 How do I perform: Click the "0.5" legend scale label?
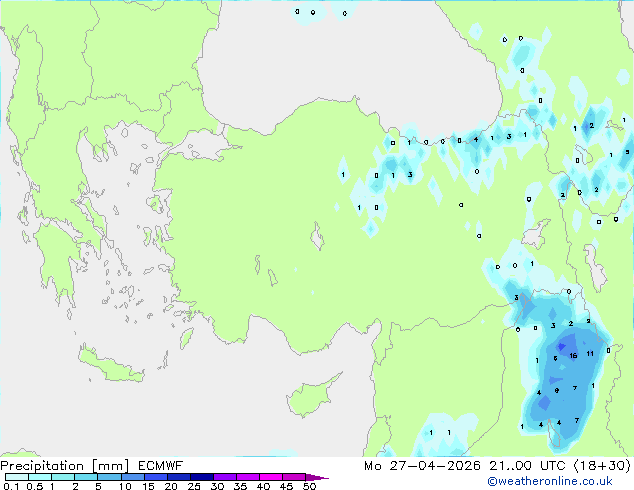(x=35, y=486)
